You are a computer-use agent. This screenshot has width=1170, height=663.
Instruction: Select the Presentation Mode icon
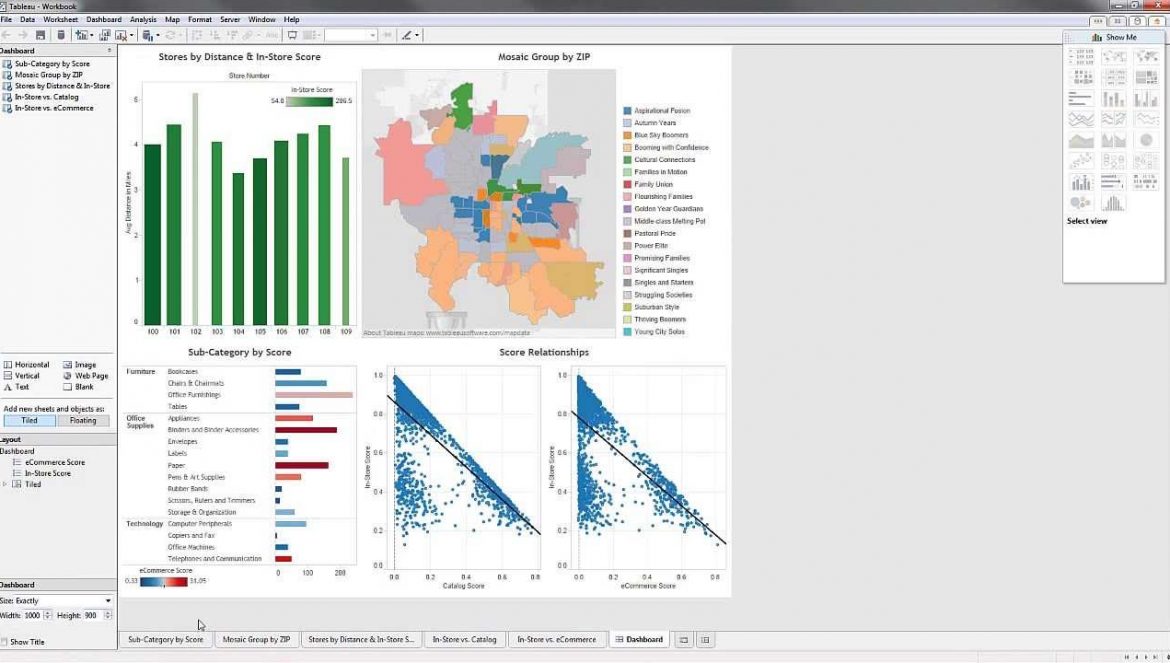[x=293, y=34]
